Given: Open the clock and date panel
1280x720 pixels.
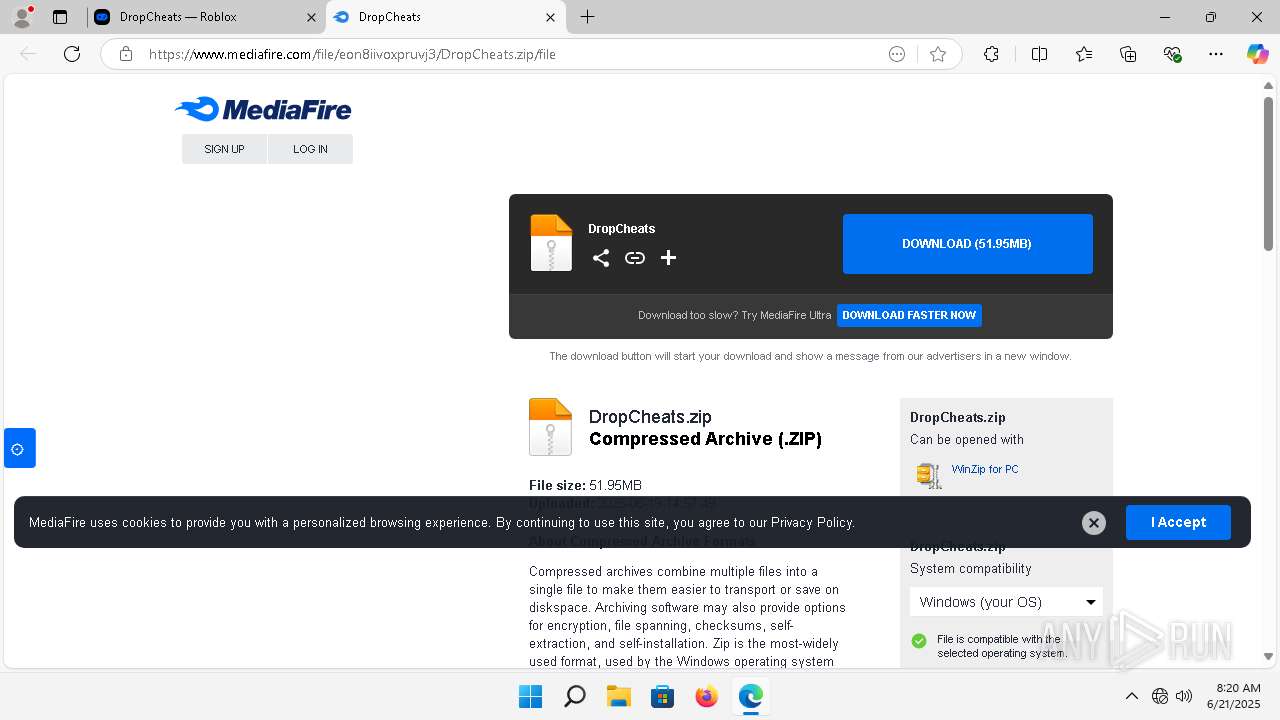Looking at the screenshot, I should pyautogui.click(x=1234, y=696).
